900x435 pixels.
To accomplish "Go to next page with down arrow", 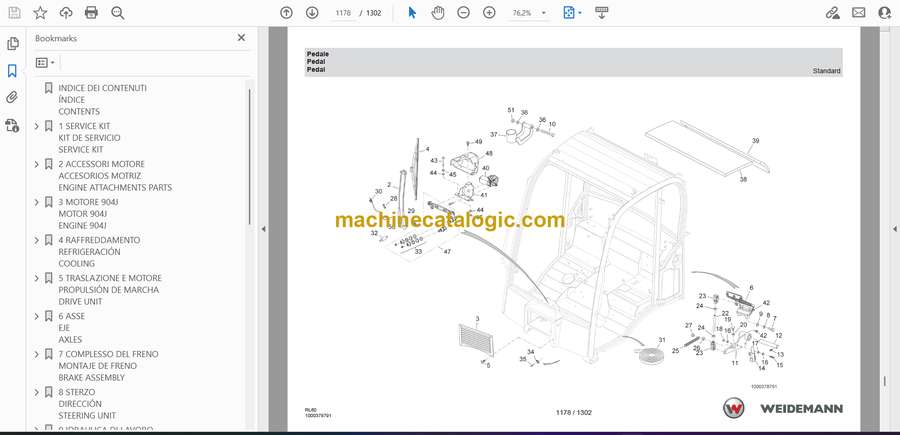I will coord(312,13).
